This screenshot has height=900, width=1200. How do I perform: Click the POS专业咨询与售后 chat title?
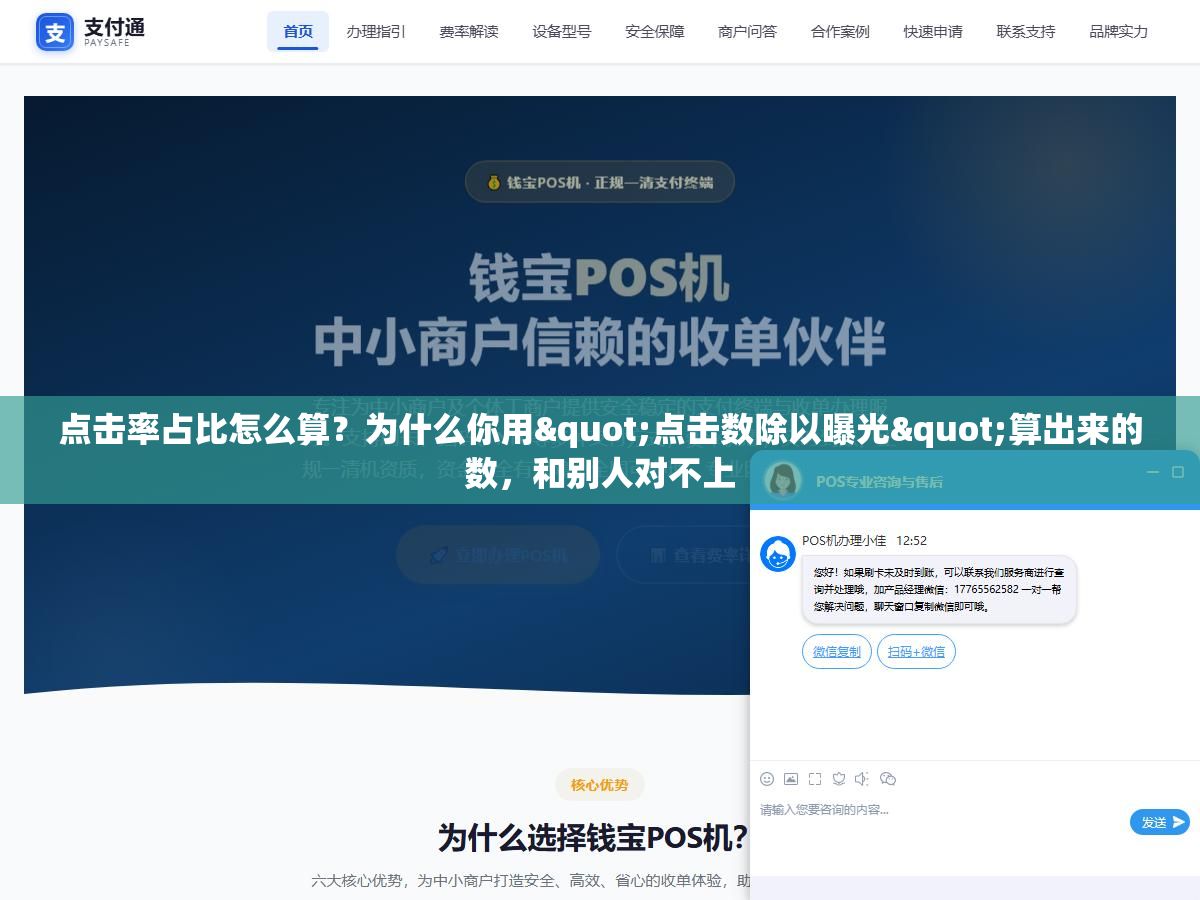(879, 481)
